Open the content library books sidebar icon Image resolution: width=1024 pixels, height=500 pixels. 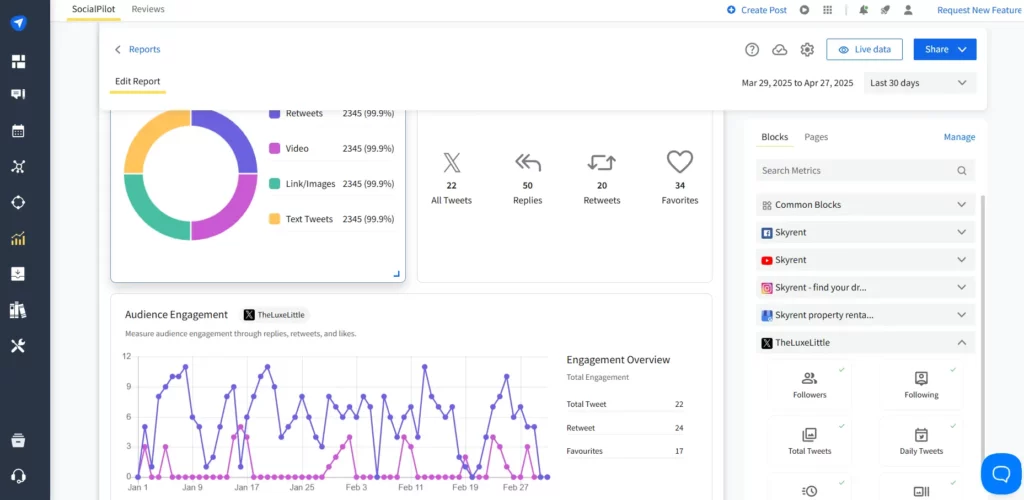(18, 310)
